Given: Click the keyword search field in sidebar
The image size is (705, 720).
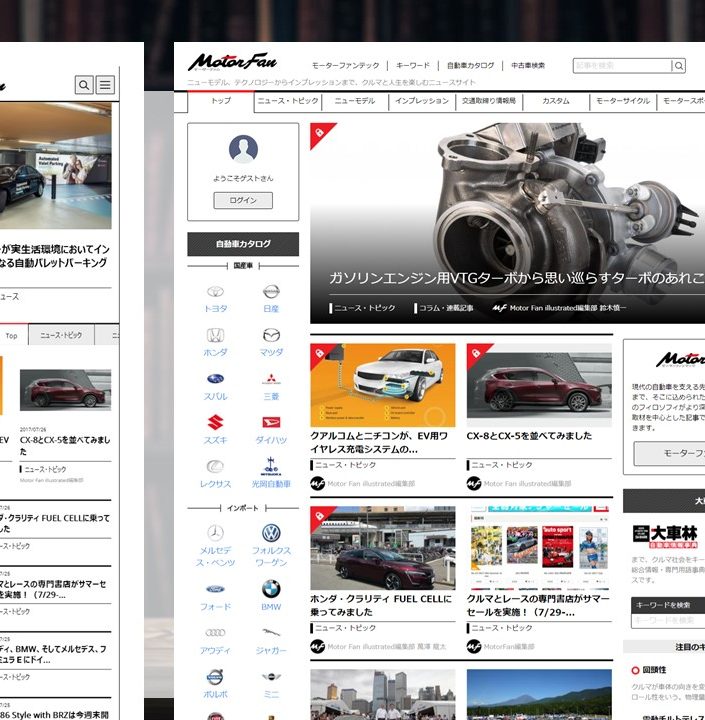Looking at the screenshot, I should point(668,620).
